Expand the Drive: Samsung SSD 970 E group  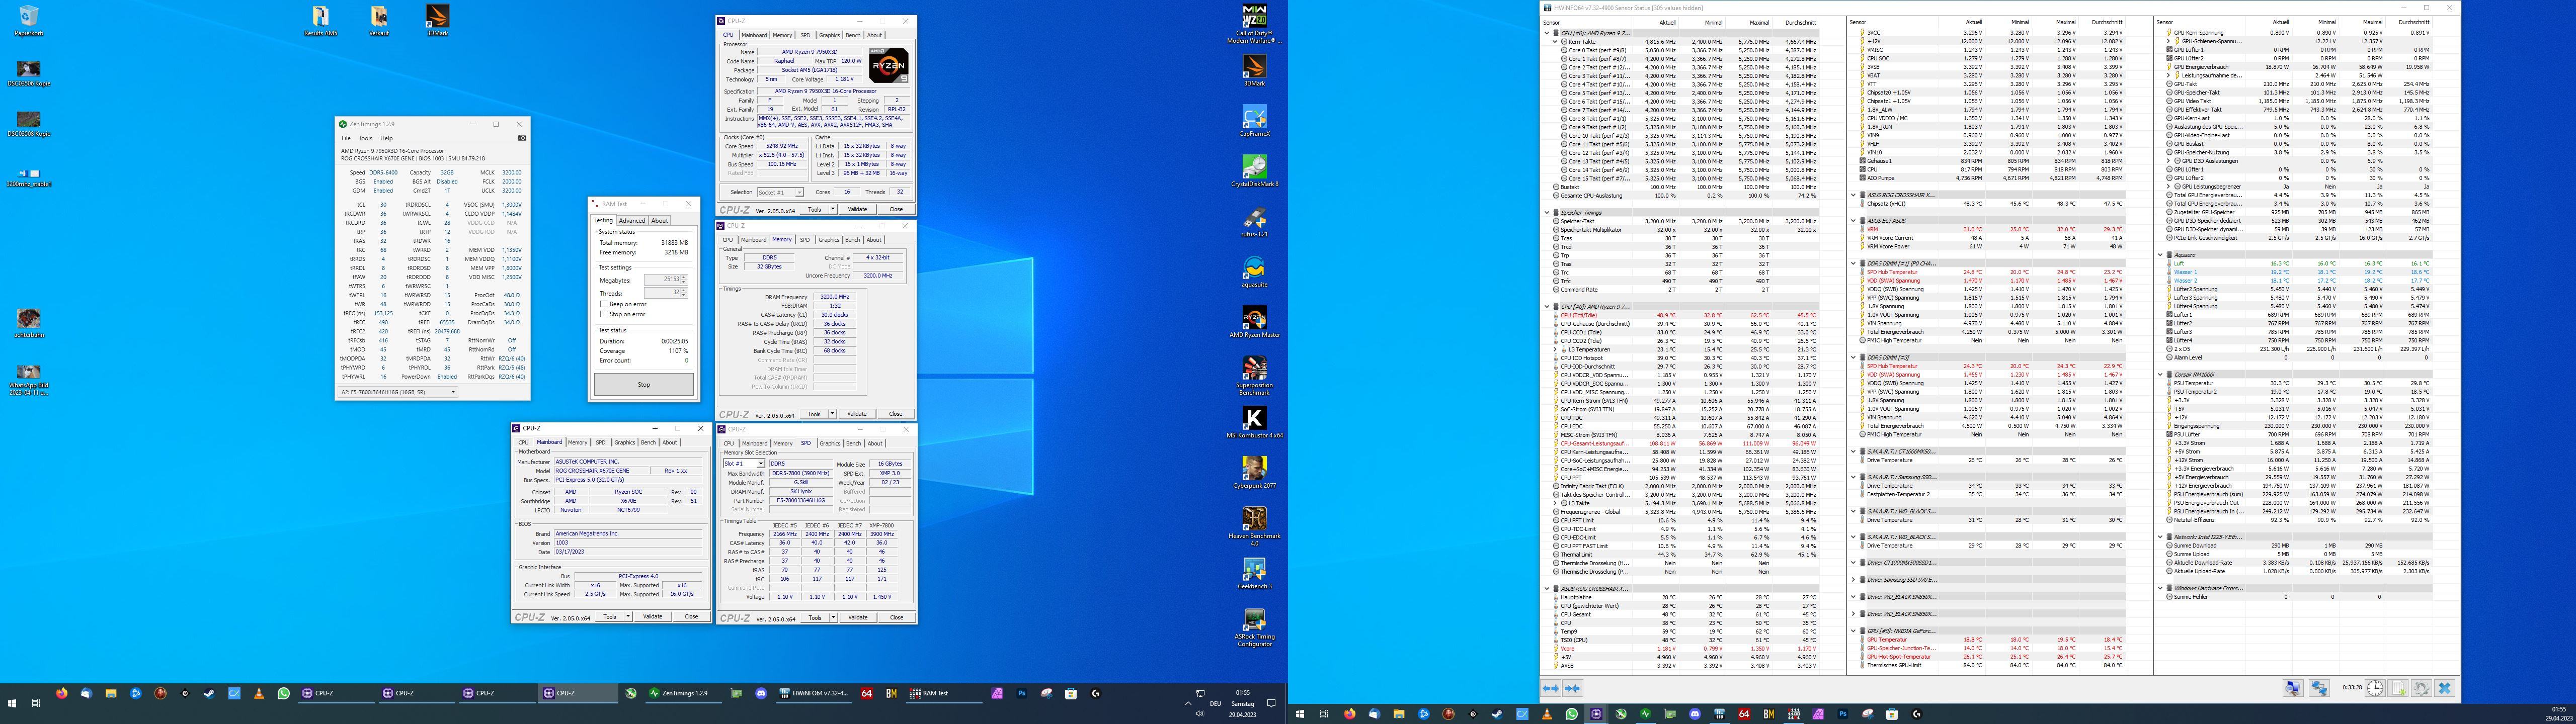[x=1853, y=580]
